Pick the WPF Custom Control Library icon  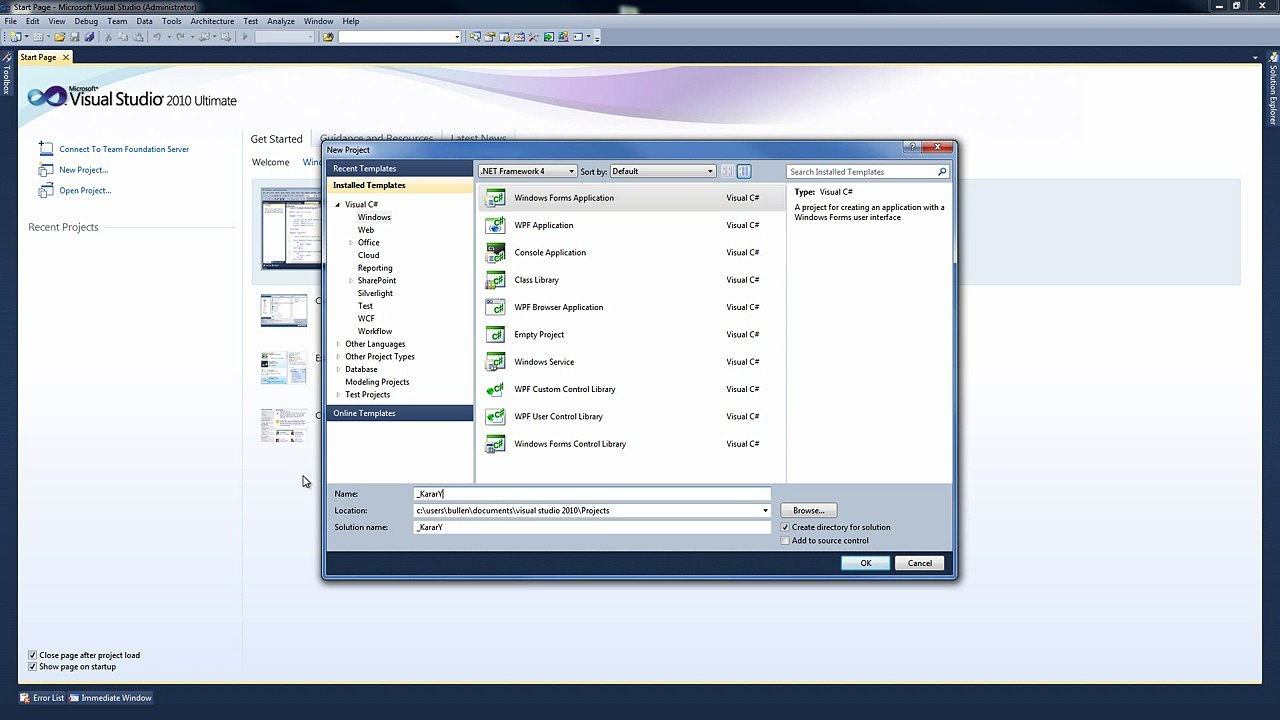pyautogui.click(x=495, y=389)
